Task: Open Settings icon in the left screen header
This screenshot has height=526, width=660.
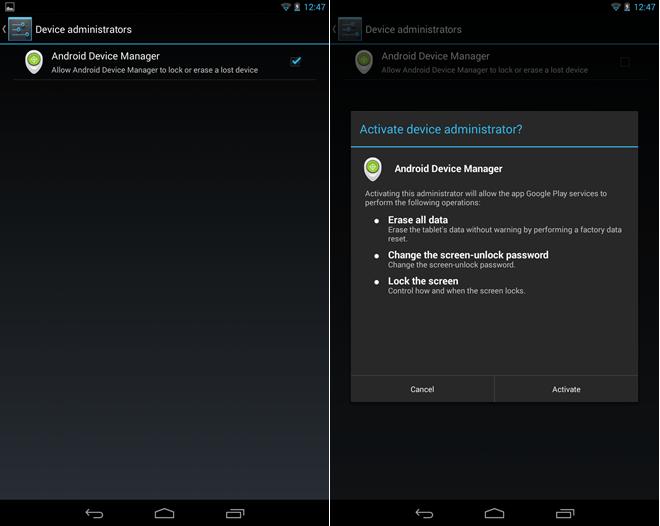Action: tap(20, 29)
